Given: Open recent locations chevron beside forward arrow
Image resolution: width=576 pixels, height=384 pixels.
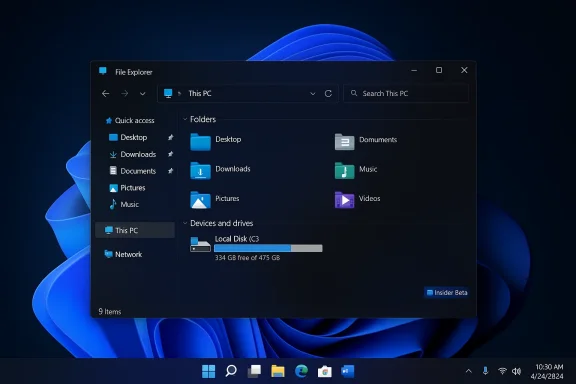Looking at the screenshot, I should [x=143, y=94].
